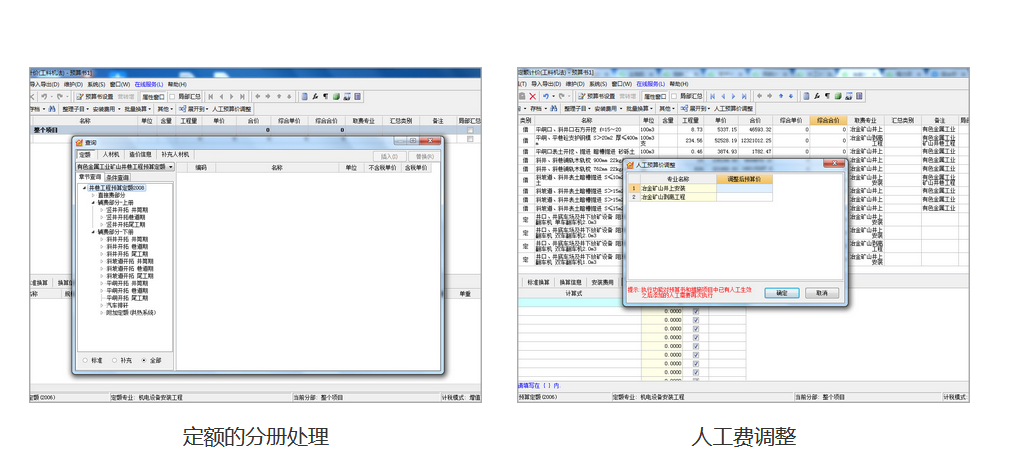1026x466 pixels.
Task: Click 确定 button in 人工预算价调整 dialog
Action: [x=782, y=293]
